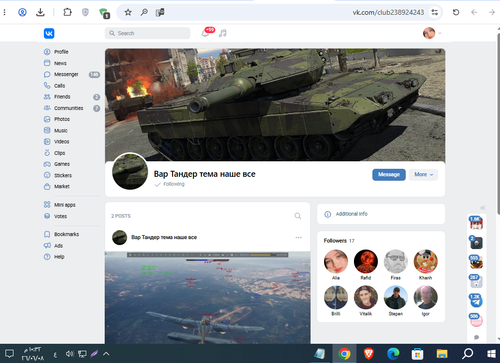Click into the VK Search field
500x363 pixels.
[x=147, y=33]
